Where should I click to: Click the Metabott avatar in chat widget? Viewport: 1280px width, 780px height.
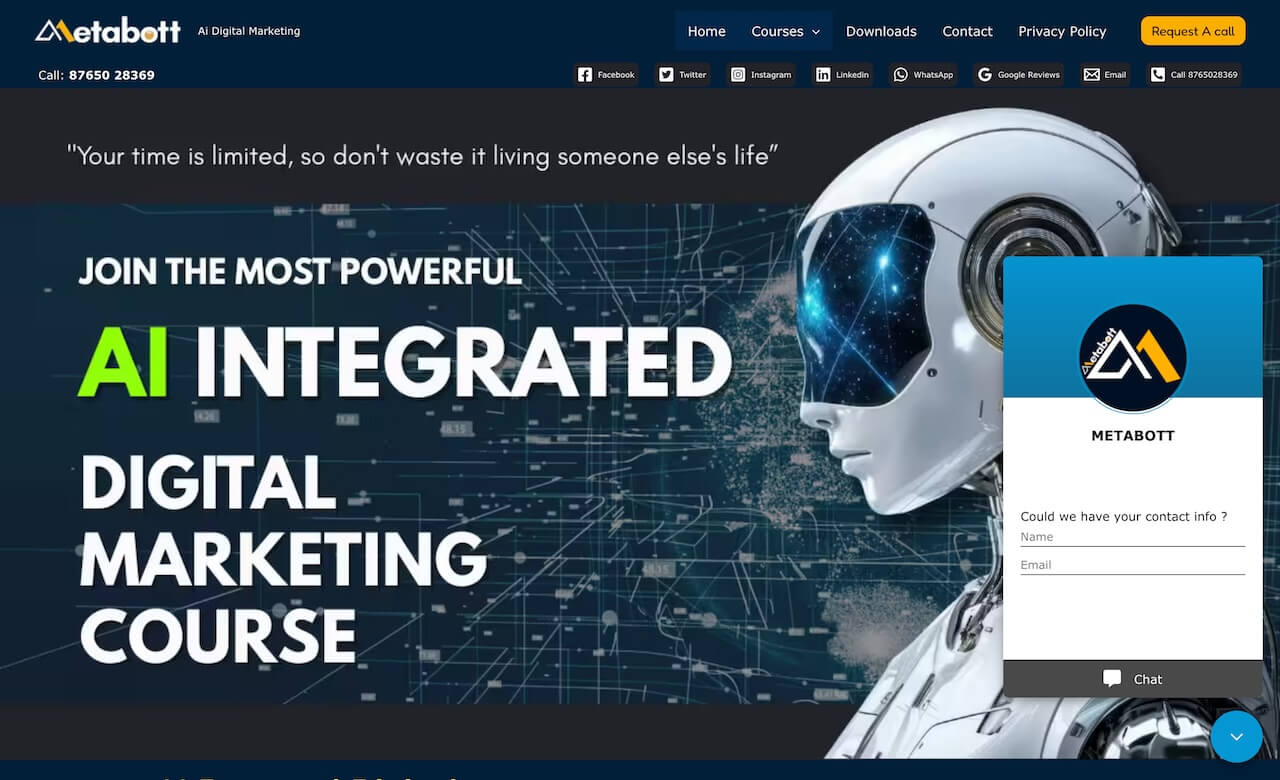(1133, 358)
